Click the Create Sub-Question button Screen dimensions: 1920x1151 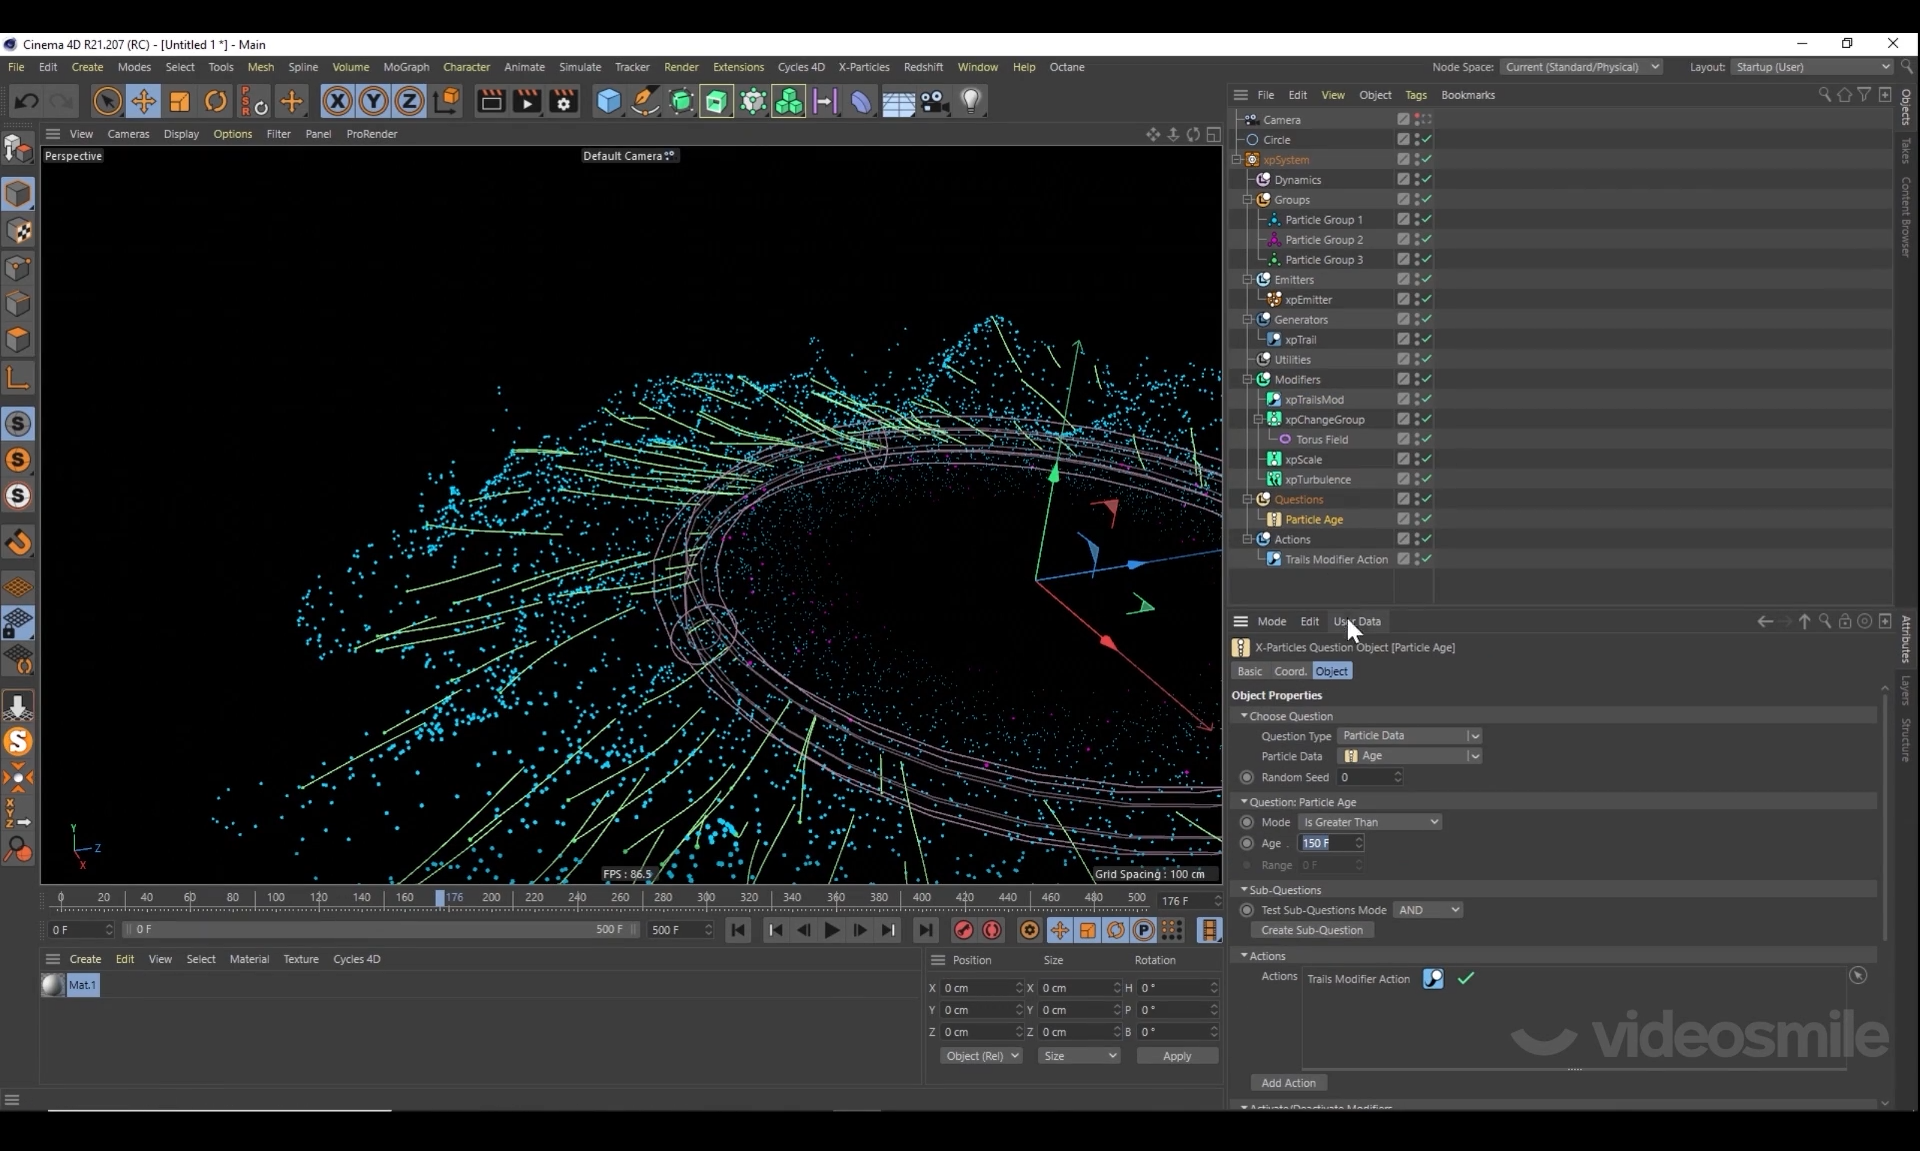1311,930
